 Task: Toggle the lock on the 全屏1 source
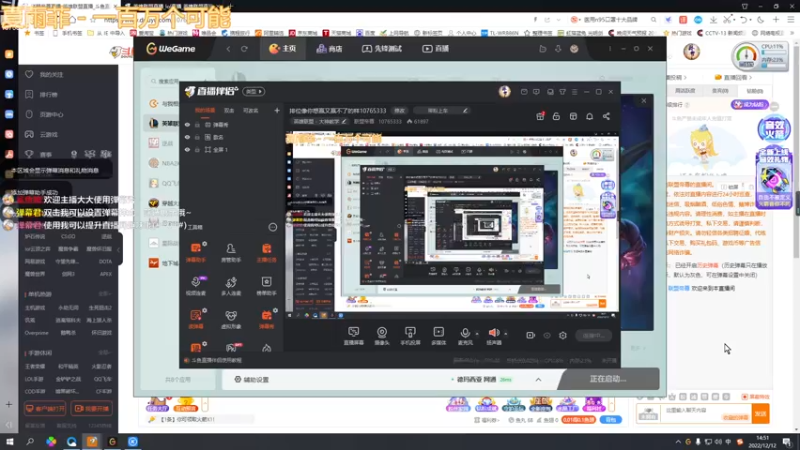coord(197,150)
